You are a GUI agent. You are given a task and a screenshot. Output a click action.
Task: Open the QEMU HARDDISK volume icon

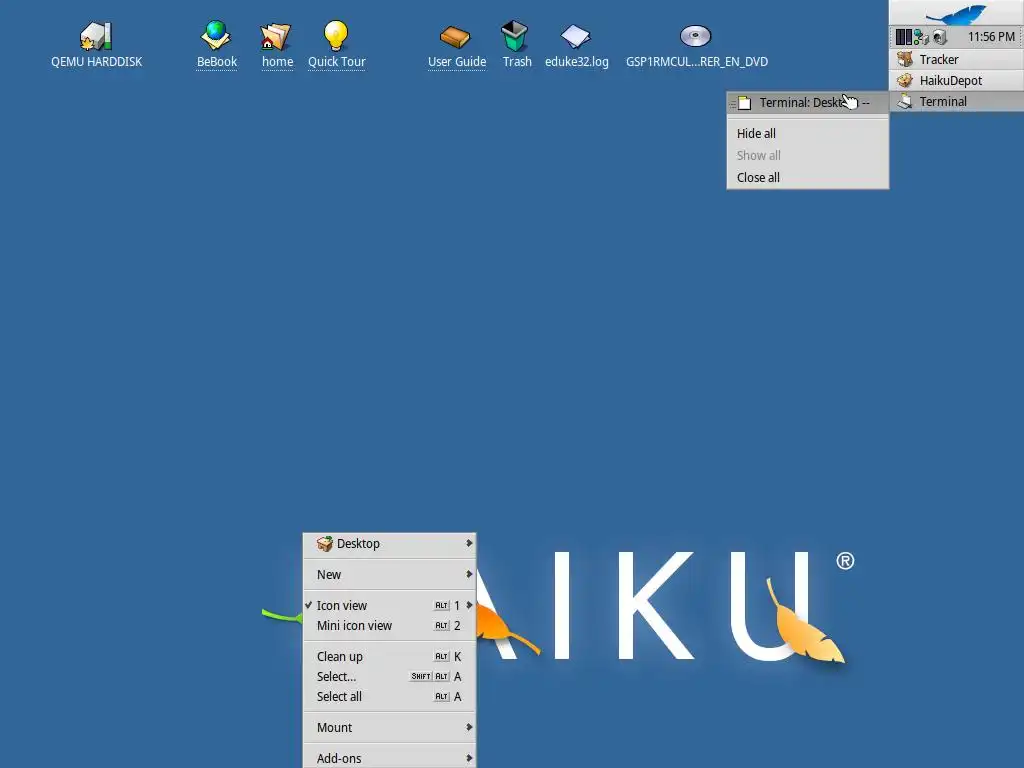point(96,36)
